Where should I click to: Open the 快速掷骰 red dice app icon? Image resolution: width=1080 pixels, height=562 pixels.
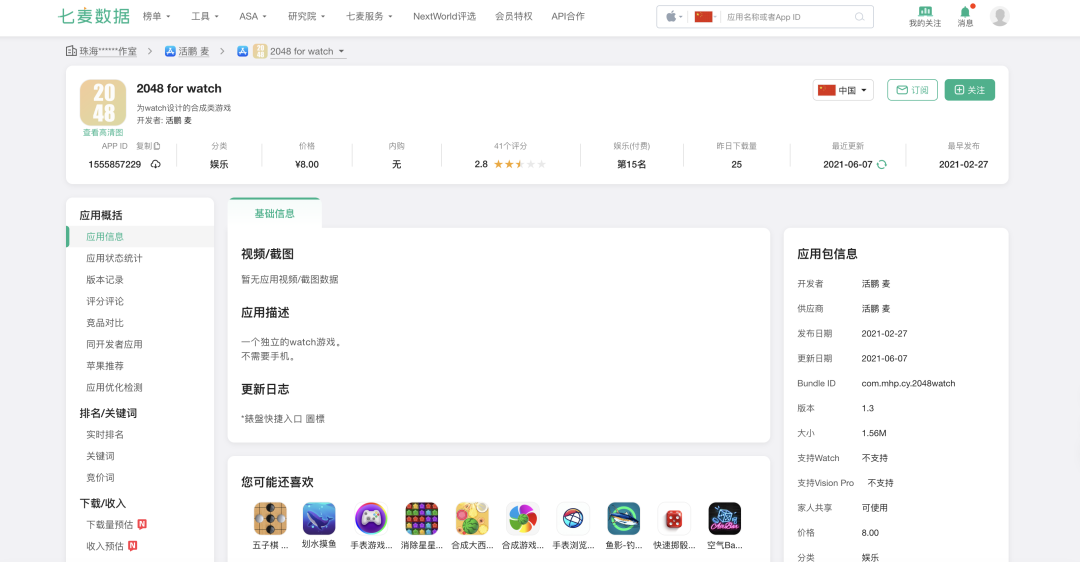pyautogui.click(x=674, y=519)
